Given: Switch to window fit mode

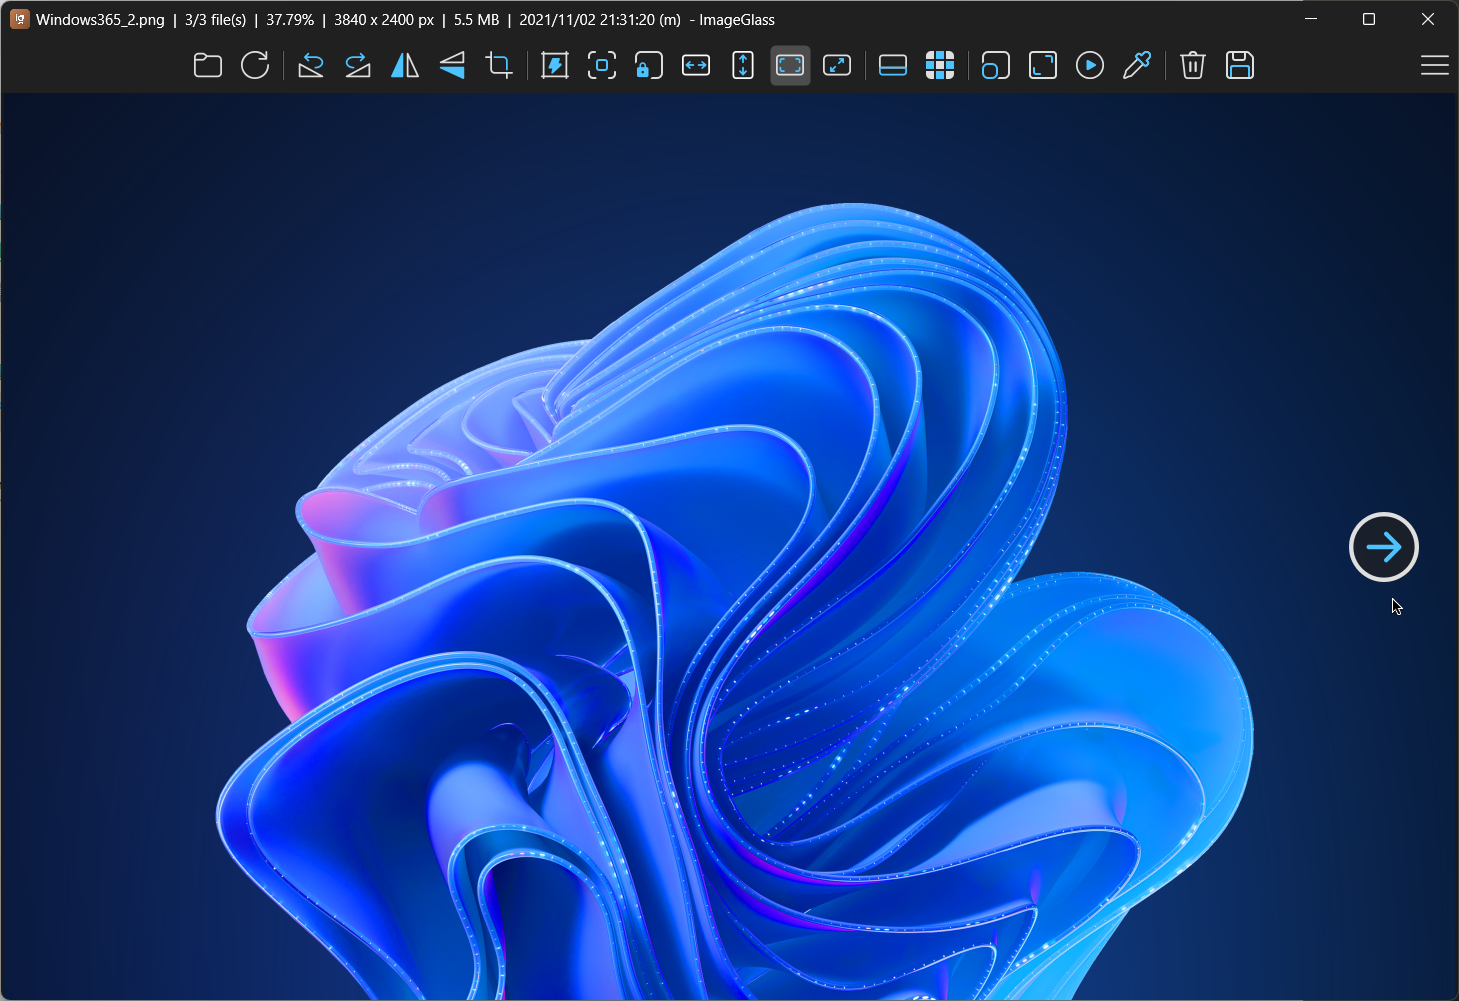Looking at the screenshot, I should [x=996, y=66].
